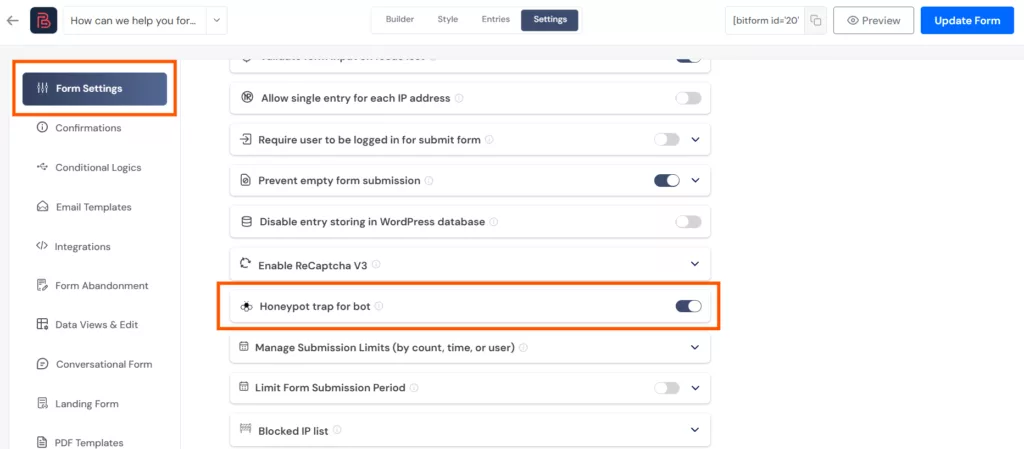Switch to the Builder tab
This screenshot has width=1024, height=449.
tap(400, 20)
